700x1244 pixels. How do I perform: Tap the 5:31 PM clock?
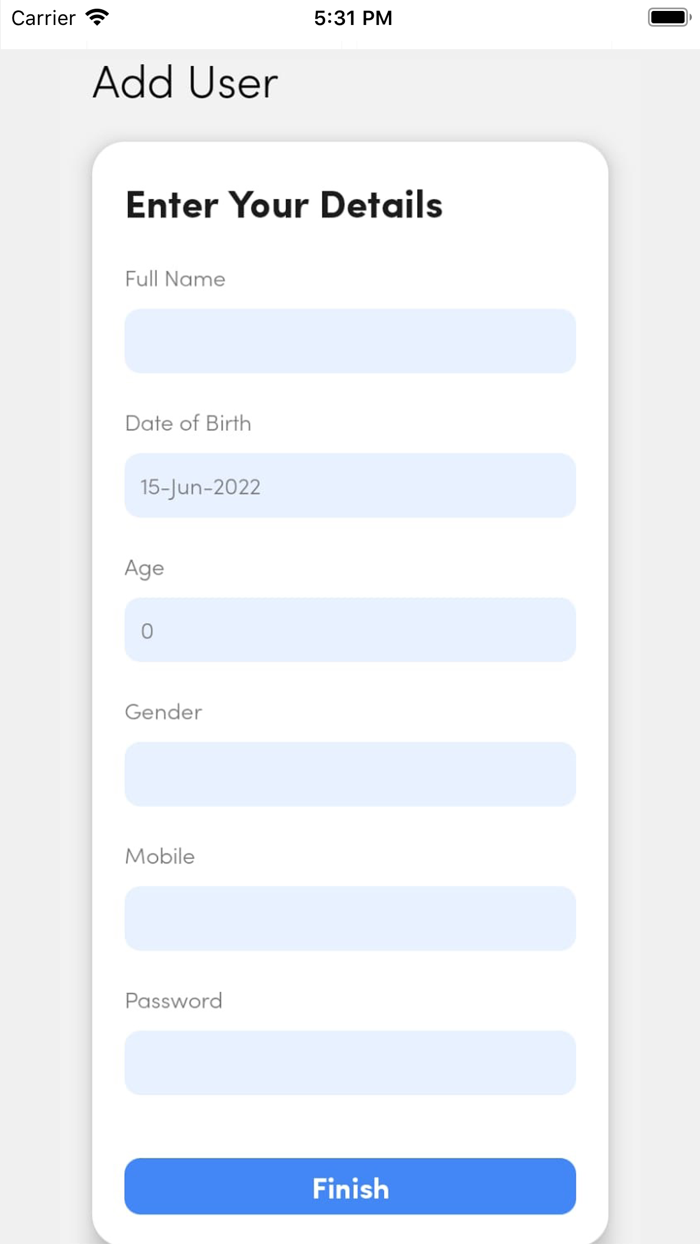[x=352, y=18]
